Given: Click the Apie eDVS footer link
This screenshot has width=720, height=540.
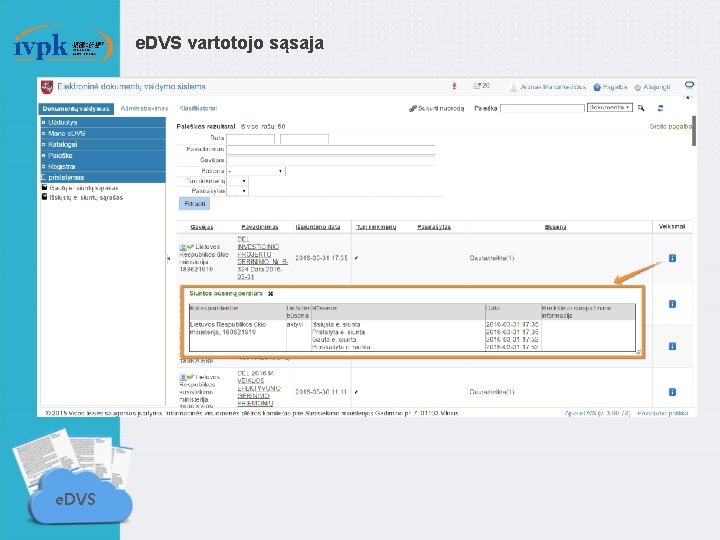Looking at the screenshot, I should [x=597, y=413].
